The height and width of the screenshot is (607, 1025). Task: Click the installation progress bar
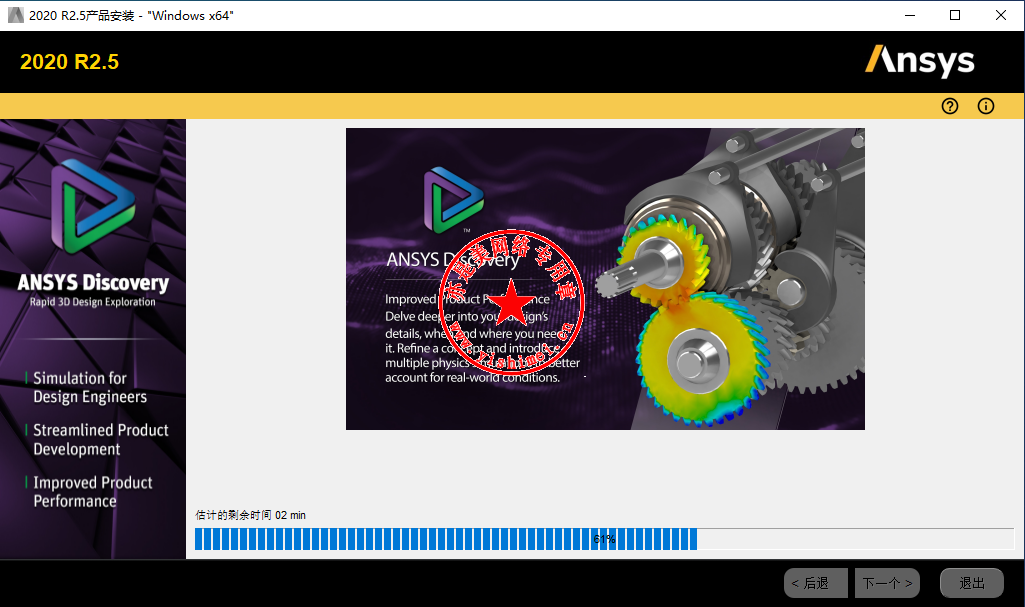(x=604, y=539)
